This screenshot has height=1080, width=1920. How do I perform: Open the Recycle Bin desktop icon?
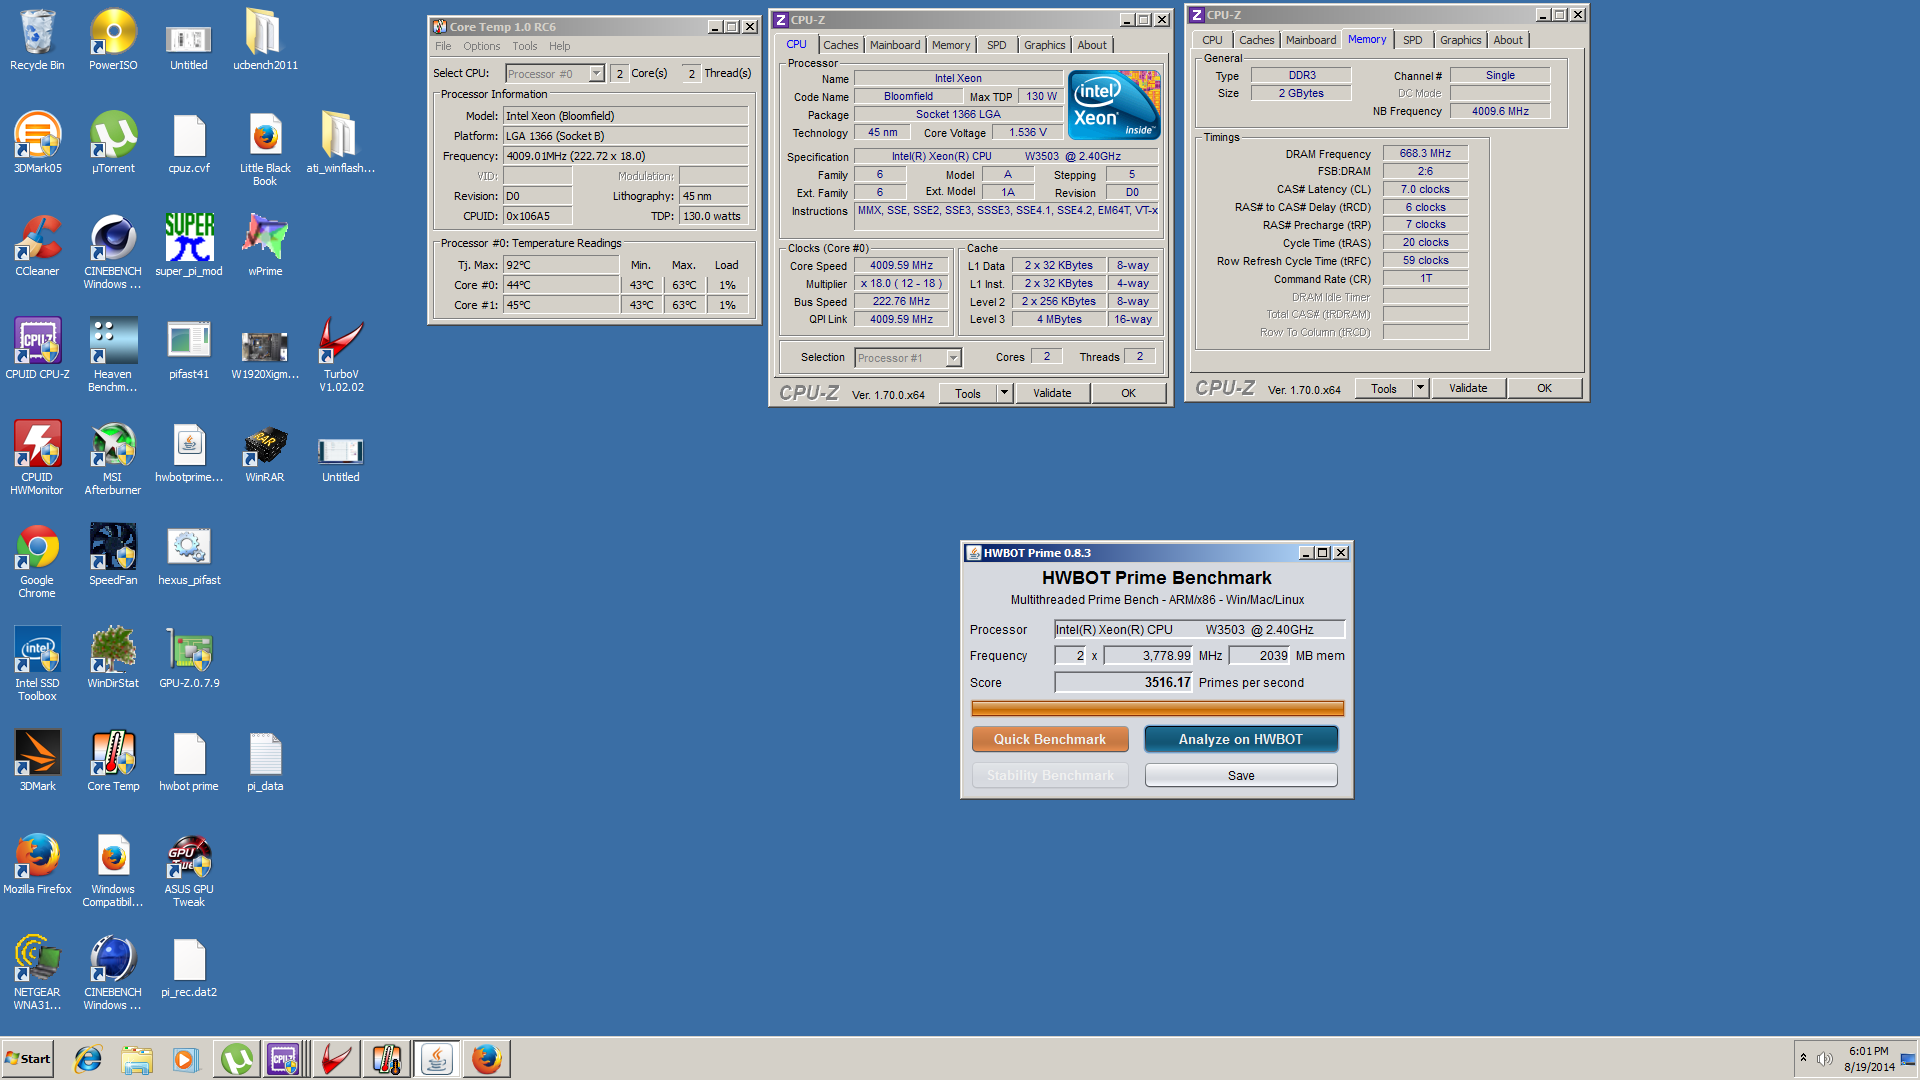tap(37, 40)
